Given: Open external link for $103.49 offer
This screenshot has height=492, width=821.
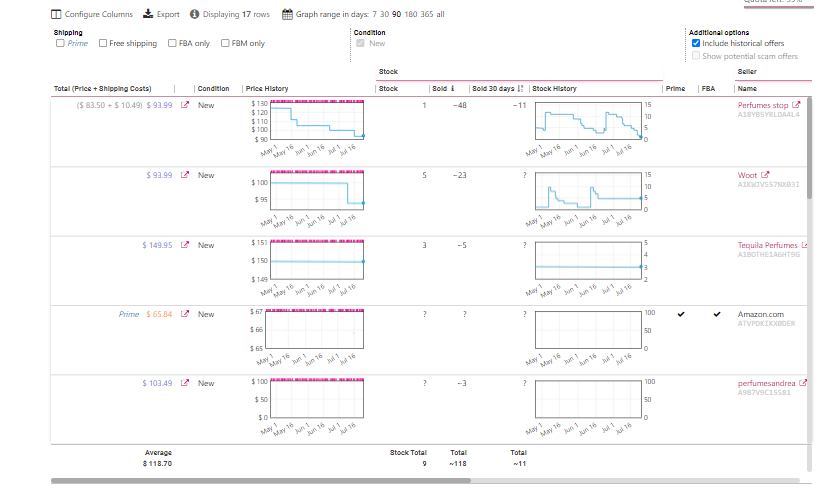Looking at the screenshot, I should [x=185, y=383].
